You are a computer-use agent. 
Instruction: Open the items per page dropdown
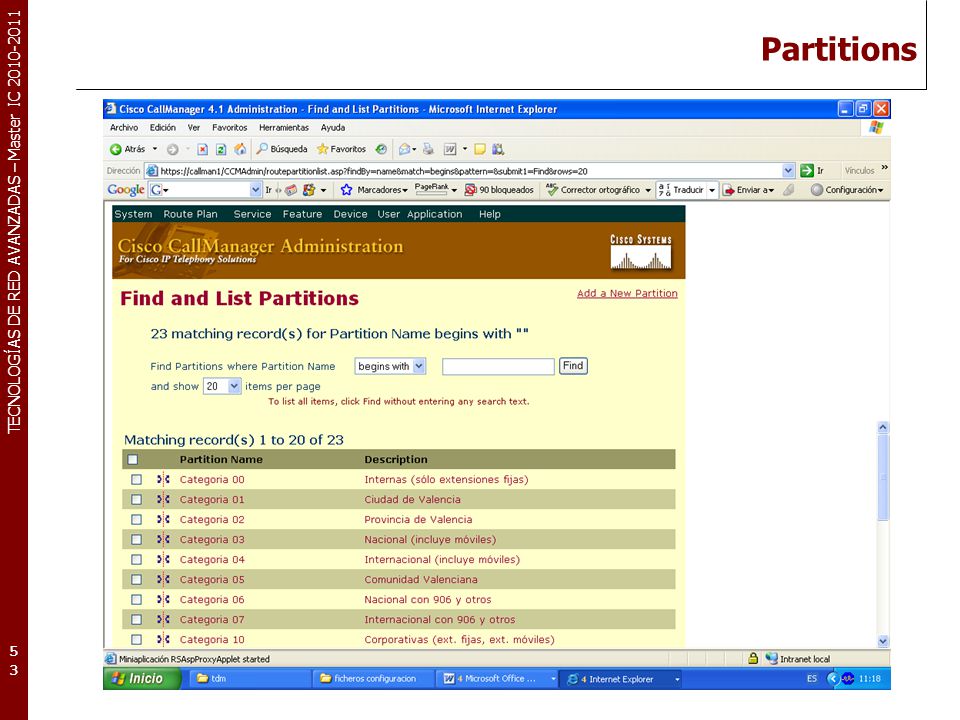[222, 386]
